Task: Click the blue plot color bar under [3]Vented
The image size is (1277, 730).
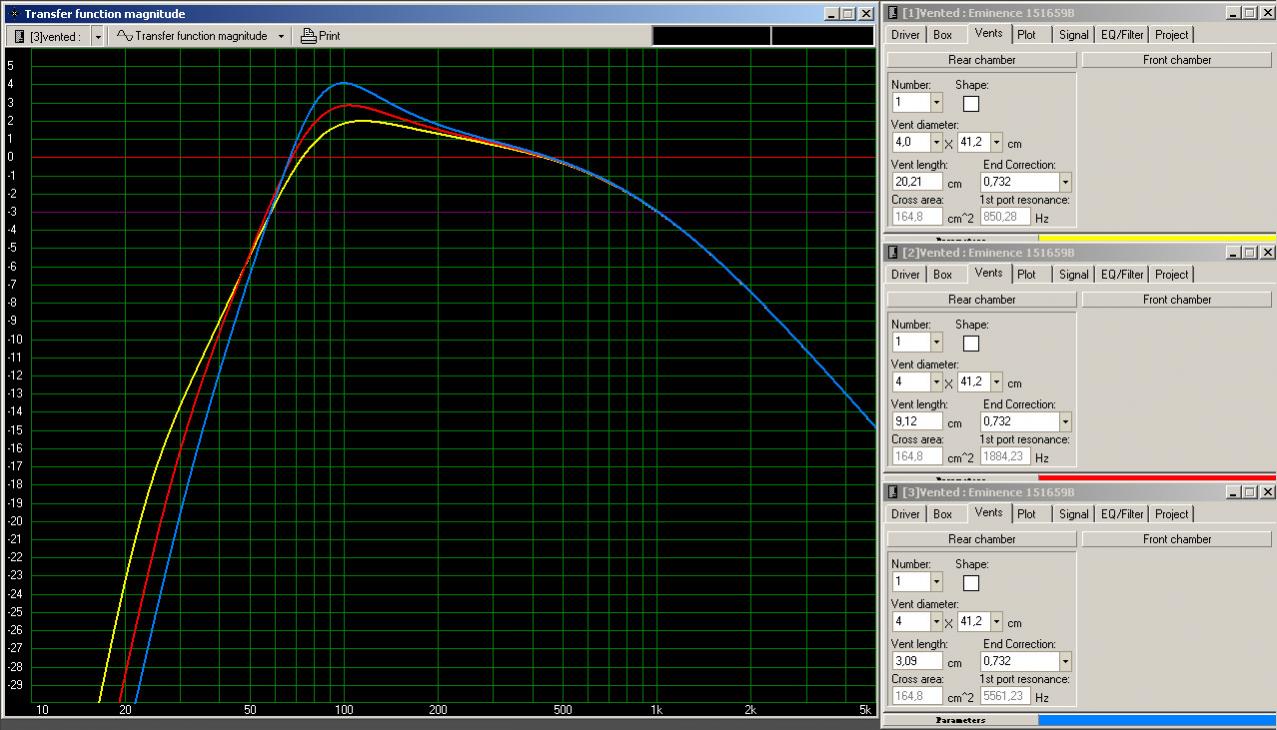Action: tap(1157, 720)
